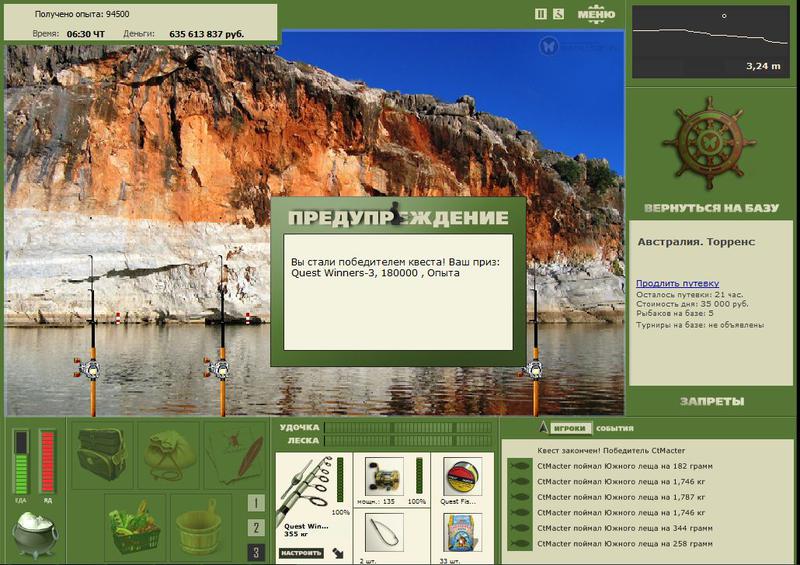800x565 pixels.
Task: Open the wooden bucket icon
Action: 200,527
